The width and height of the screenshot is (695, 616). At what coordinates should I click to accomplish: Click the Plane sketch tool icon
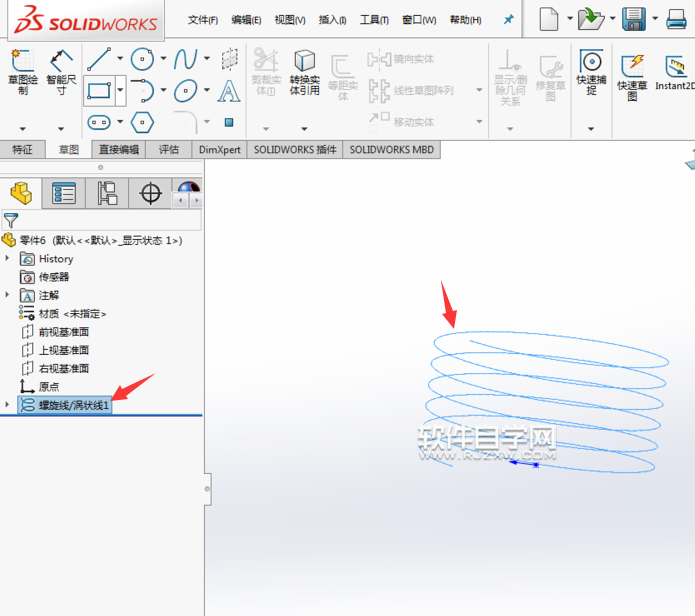click(229, 59)
